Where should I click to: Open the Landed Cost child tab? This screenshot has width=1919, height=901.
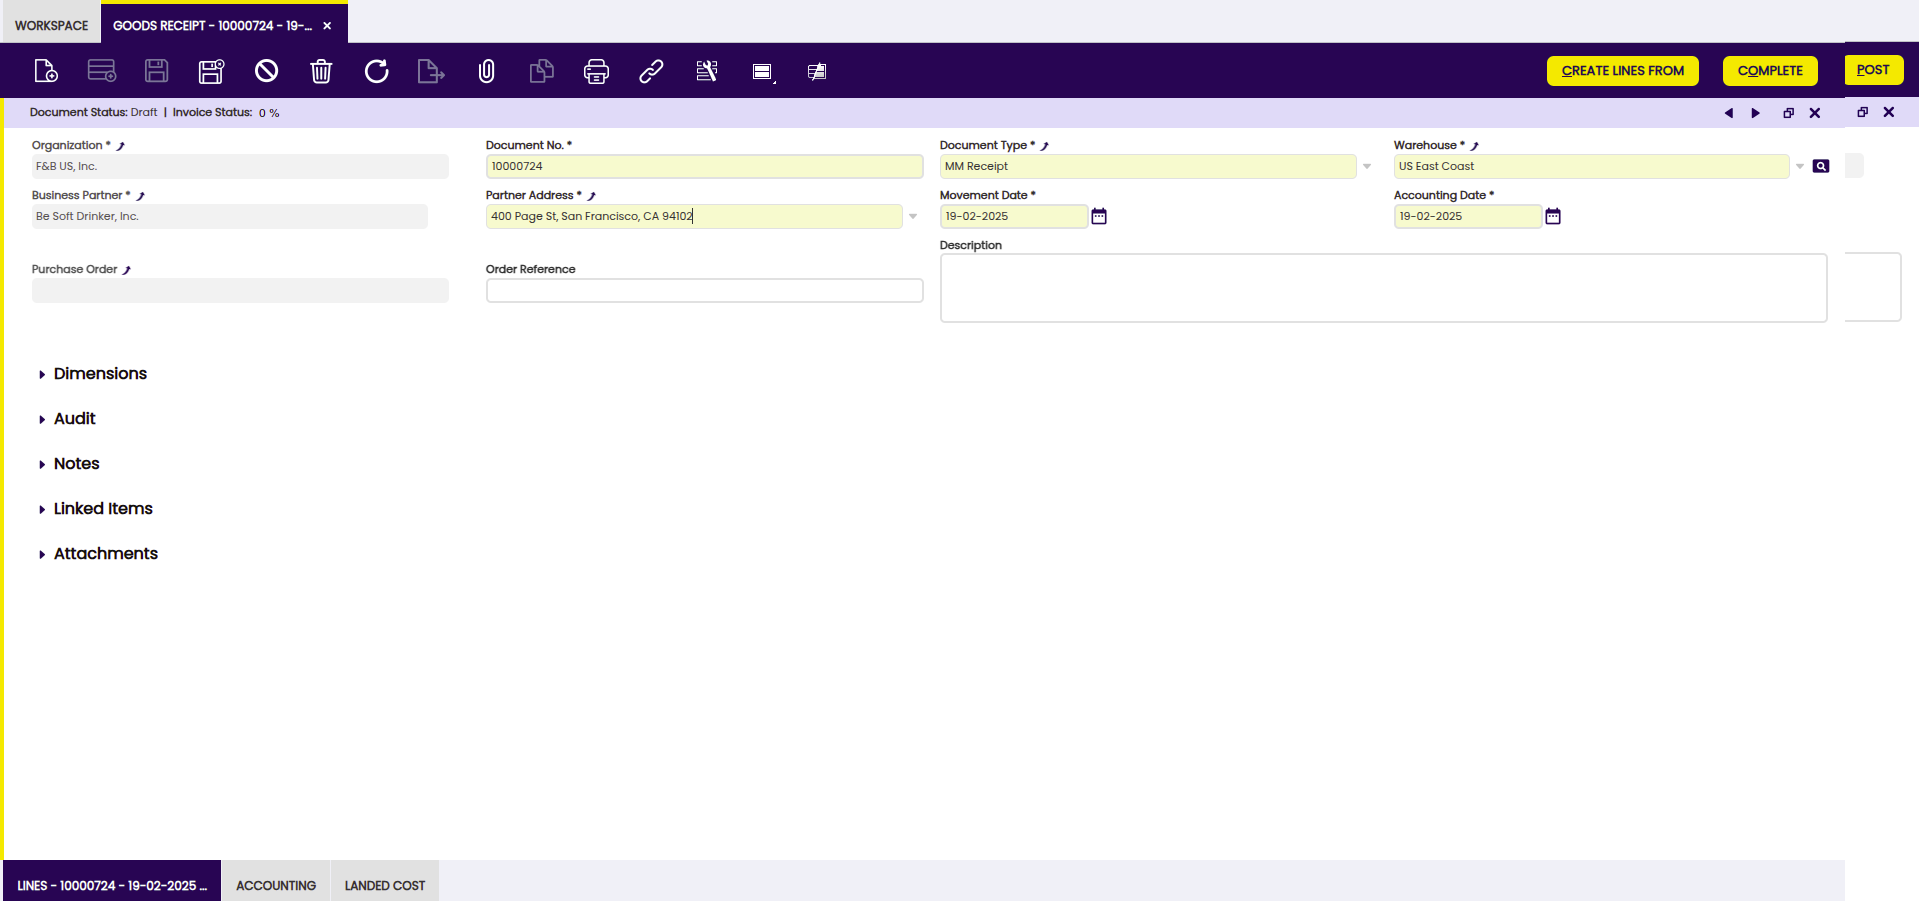tap(385, 885)
